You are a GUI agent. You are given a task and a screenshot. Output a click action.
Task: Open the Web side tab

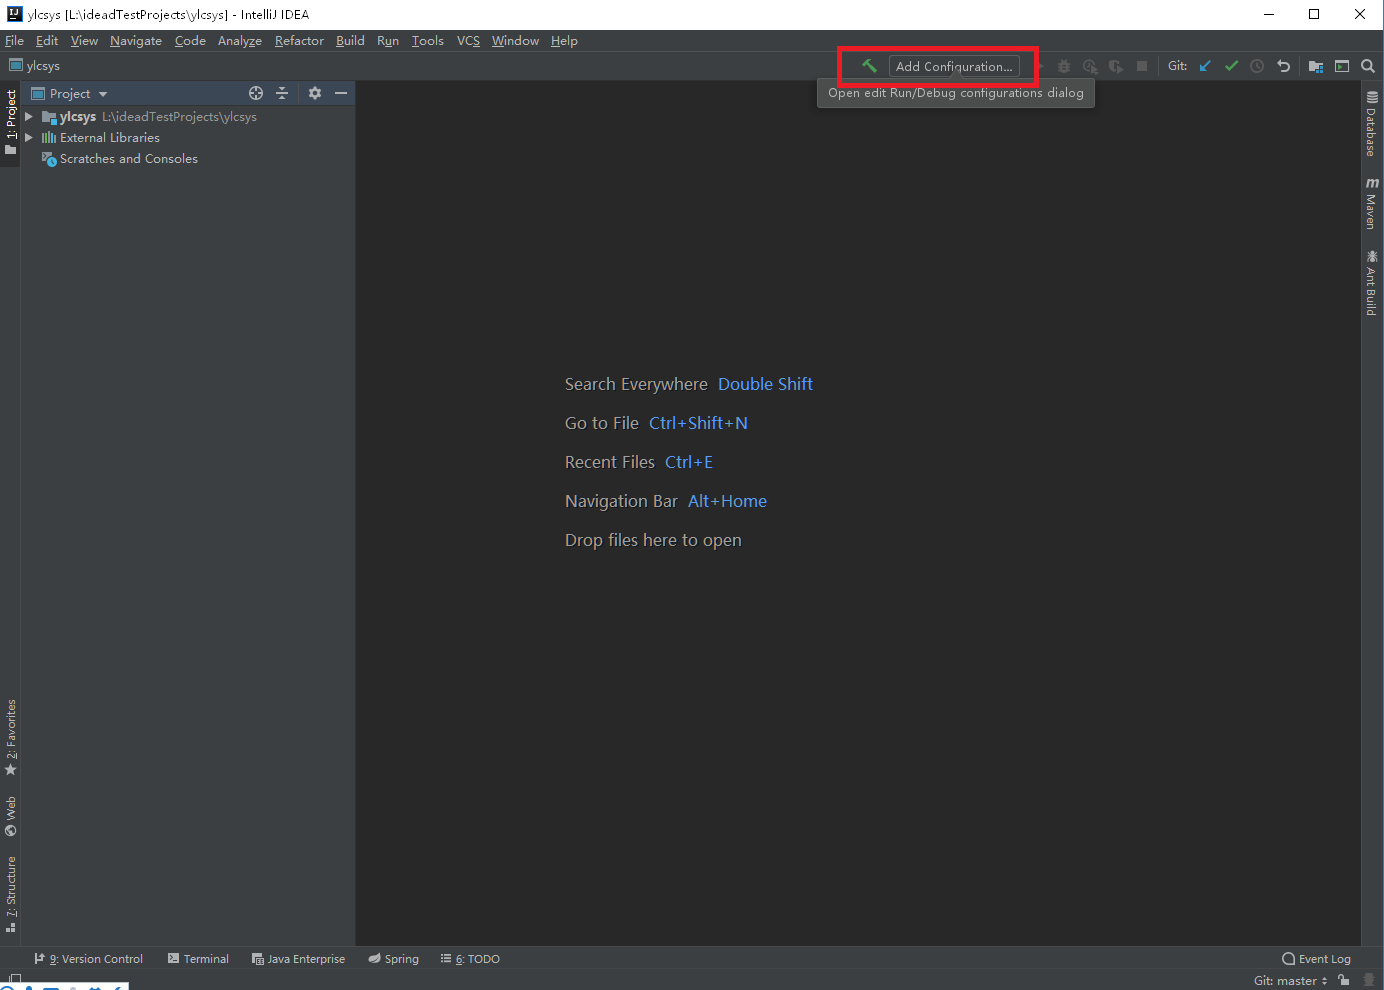pyautogui.click(x=11, y=816)
